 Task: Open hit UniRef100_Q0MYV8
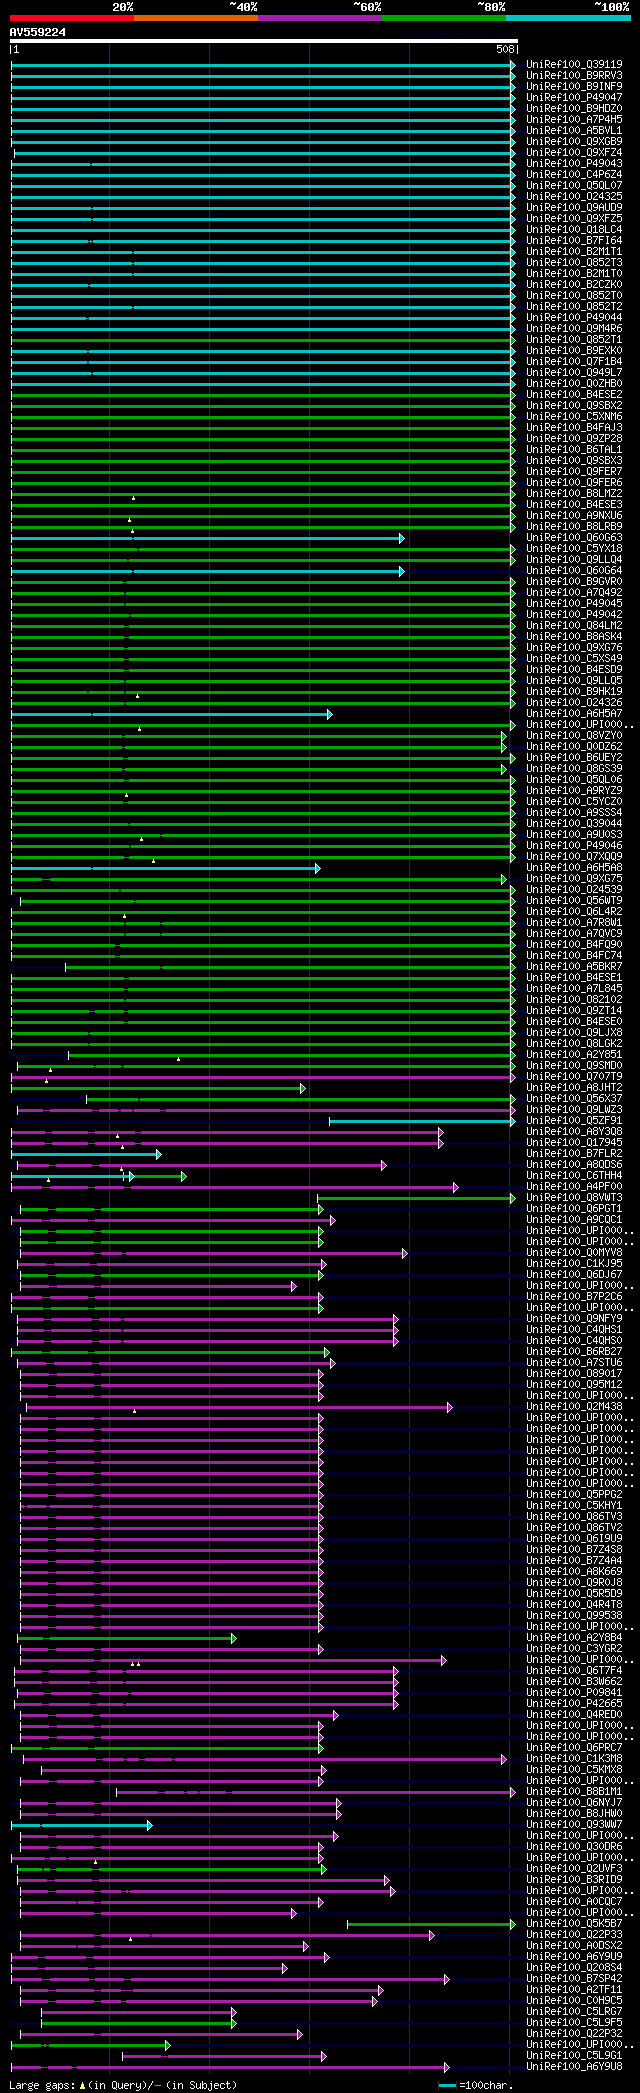574,1253
